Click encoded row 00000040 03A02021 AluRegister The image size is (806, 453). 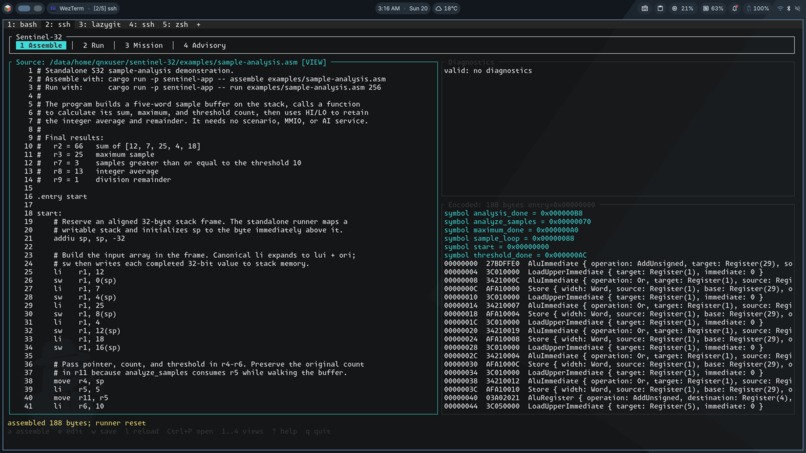tap(618, 397)
